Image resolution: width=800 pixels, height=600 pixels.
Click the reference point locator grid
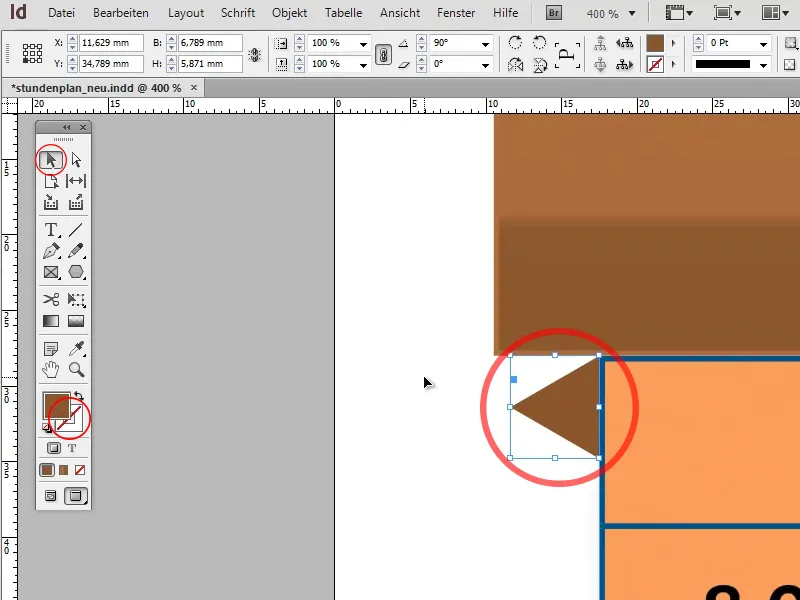[x=33, y=53]
